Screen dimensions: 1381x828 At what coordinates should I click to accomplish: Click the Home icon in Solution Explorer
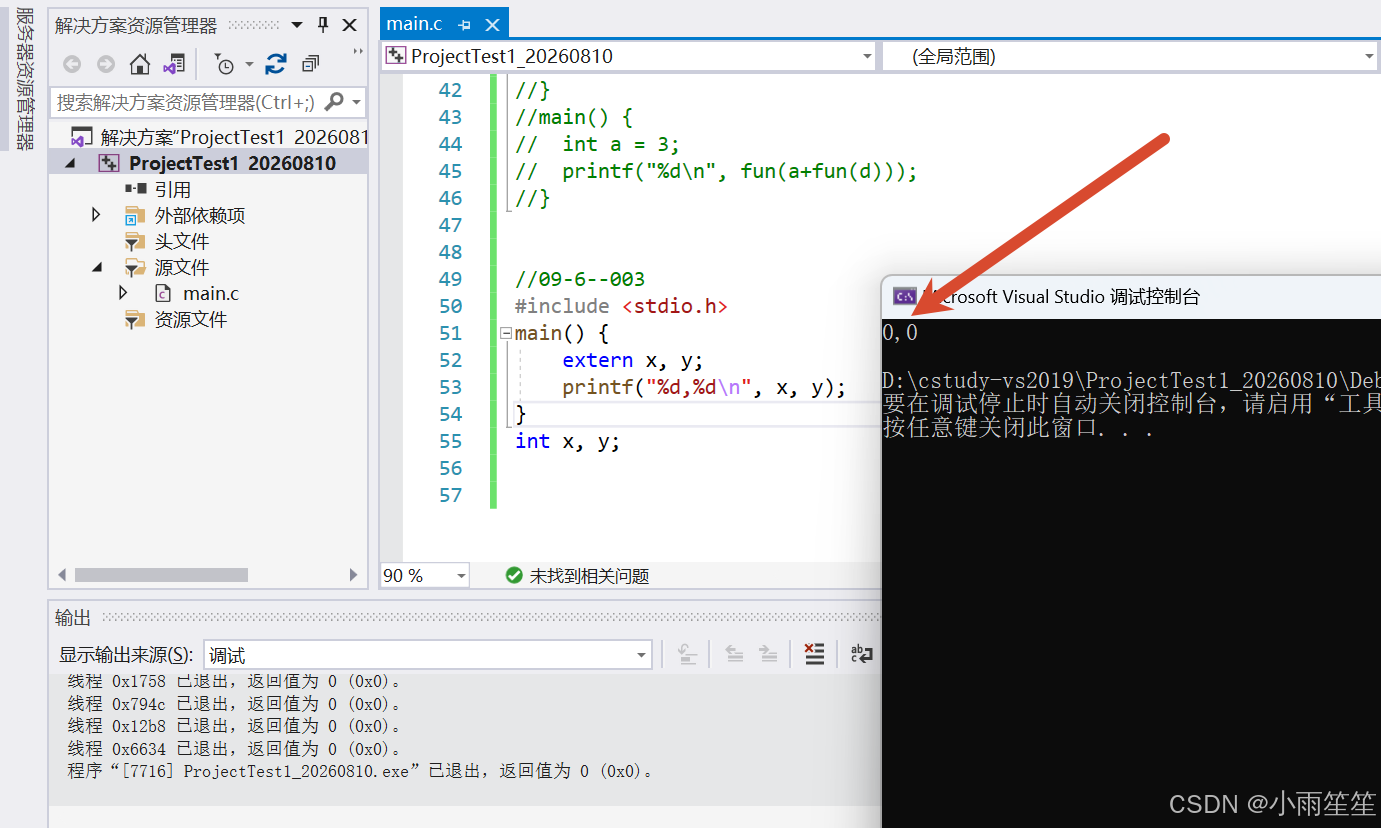coord(140,64)
